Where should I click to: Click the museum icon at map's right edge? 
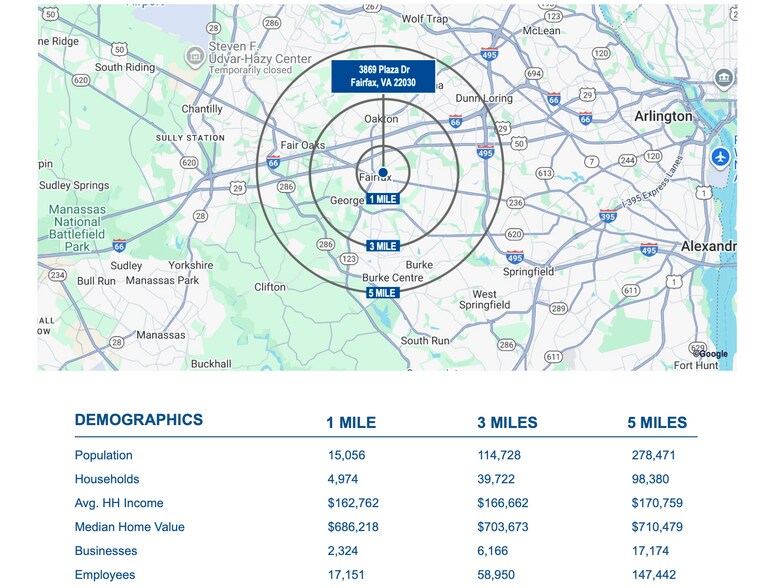pyautogui.click(x=723, y=79)
